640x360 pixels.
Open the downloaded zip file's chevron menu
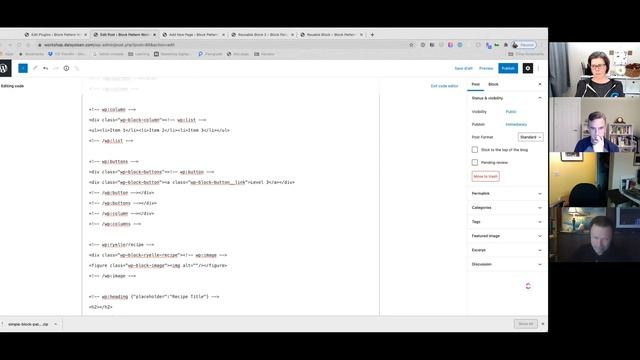(56, 324)
